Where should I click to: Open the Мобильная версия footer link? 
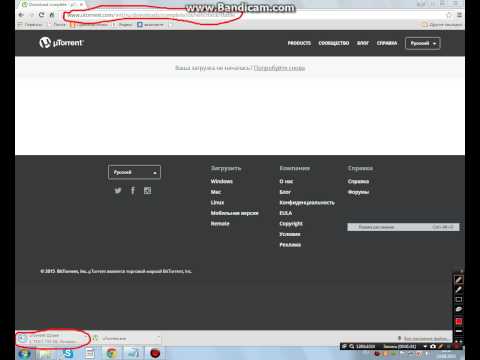click(234, 213)
